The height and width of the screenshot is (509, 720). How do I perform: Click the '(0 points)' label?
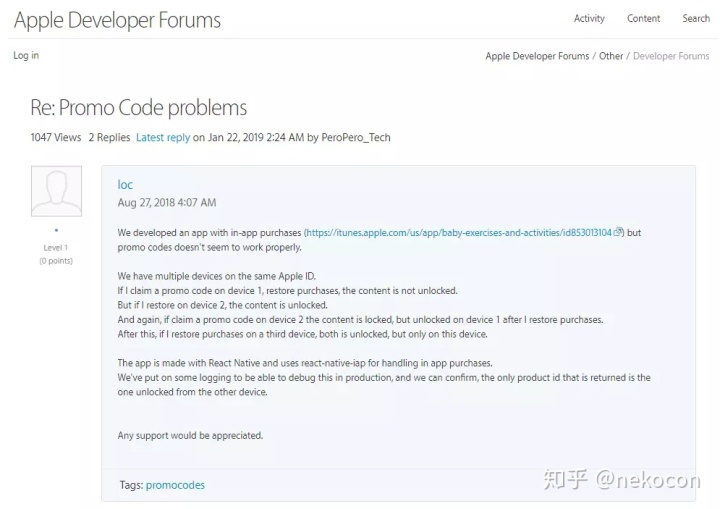[x=56, y=261]
